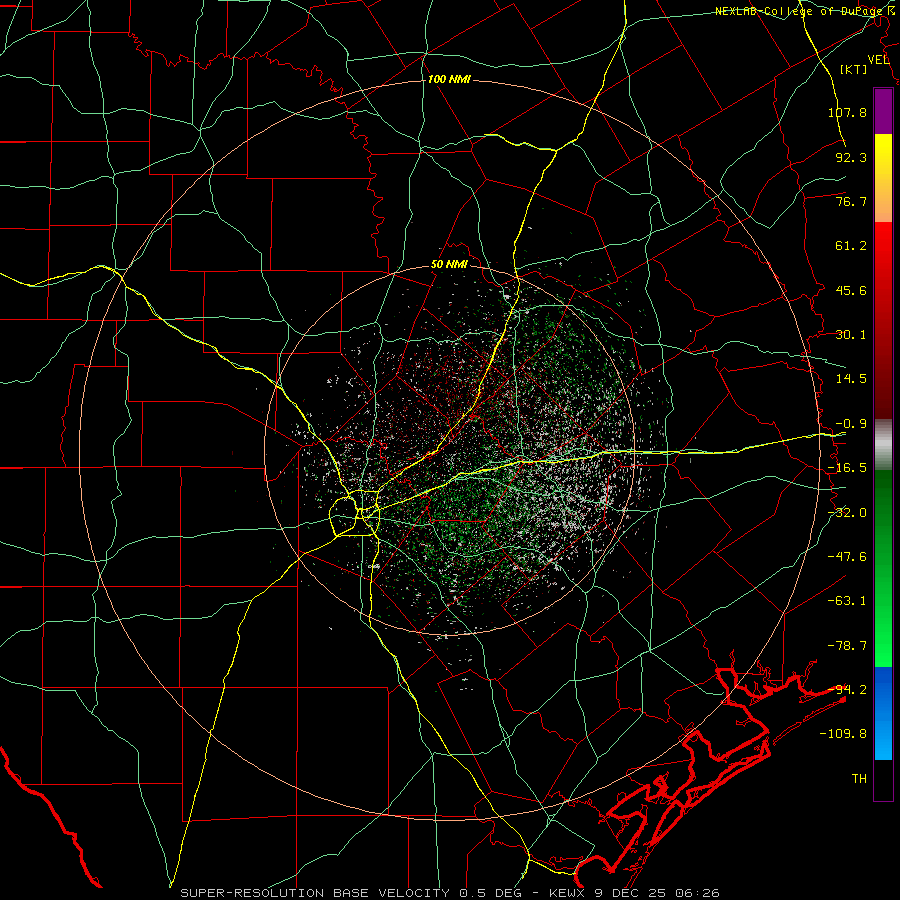Click the 45.6 legend value

coord(851,290)
